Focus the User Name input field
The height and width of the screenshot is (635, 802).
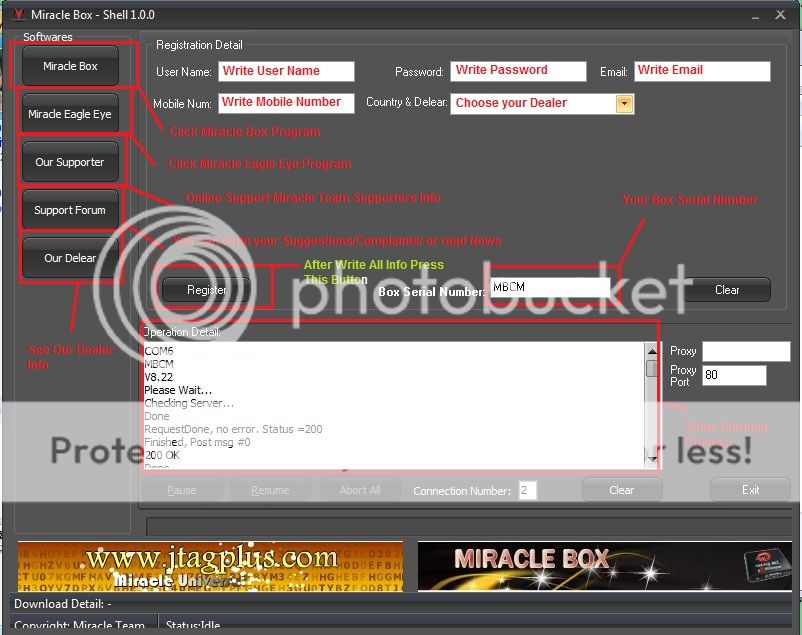point(286,71)
